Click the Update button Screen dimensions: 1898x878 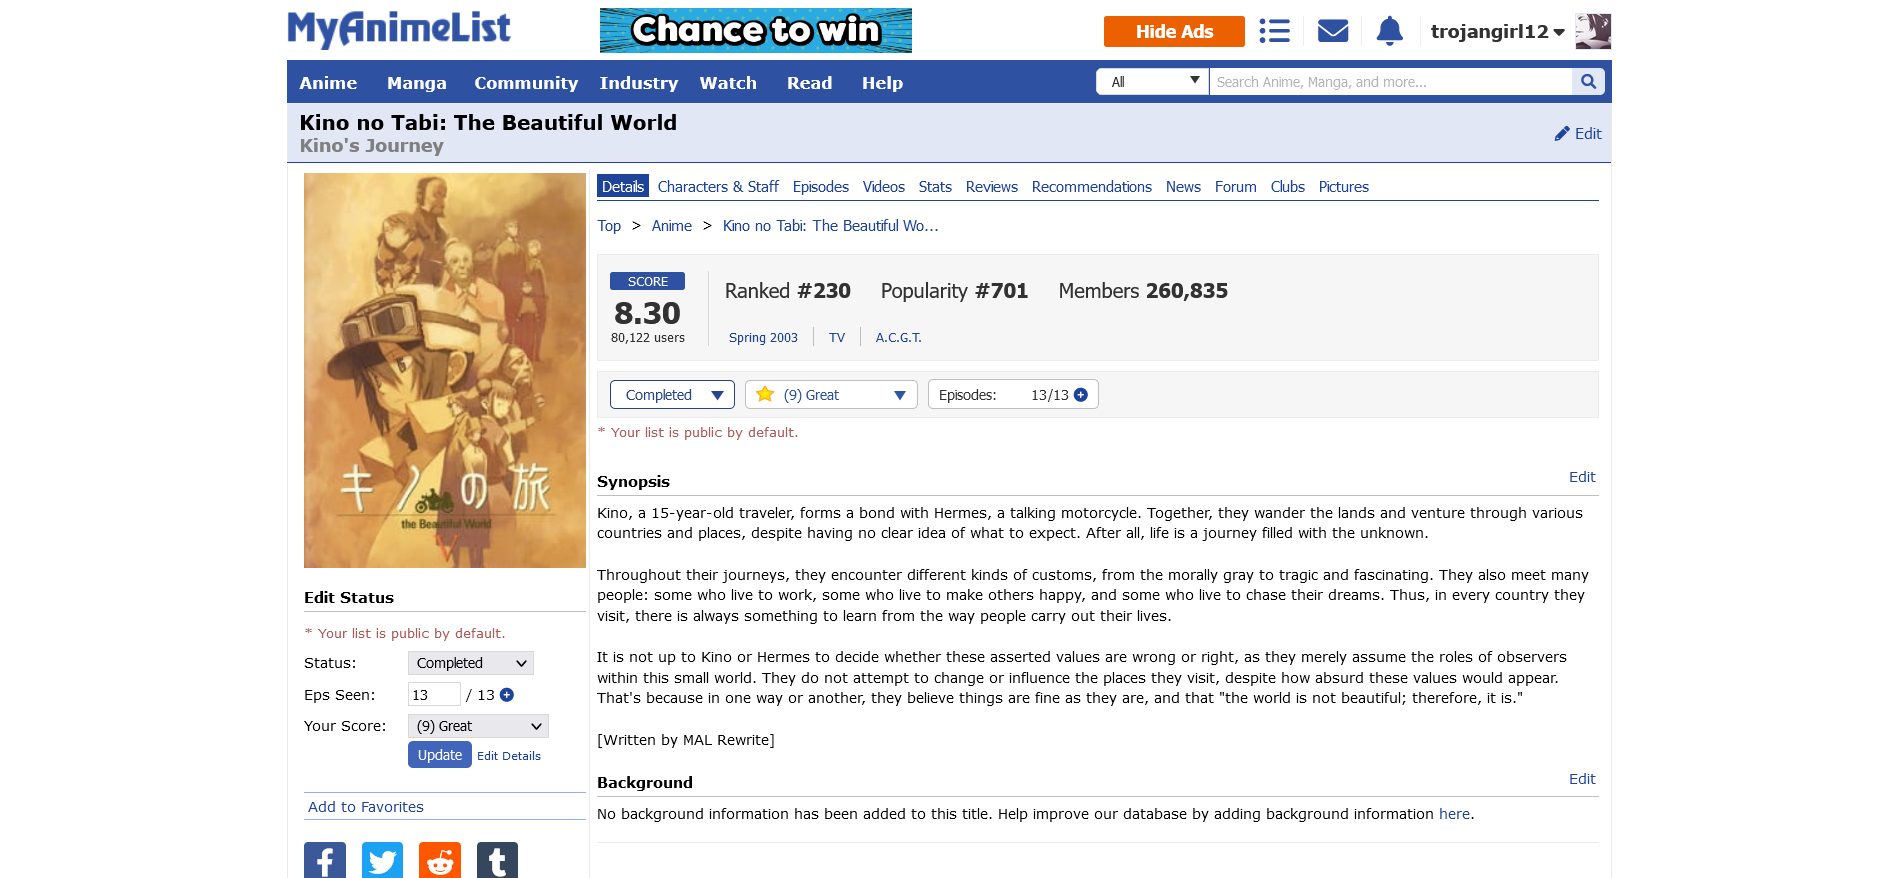point(440,755)
